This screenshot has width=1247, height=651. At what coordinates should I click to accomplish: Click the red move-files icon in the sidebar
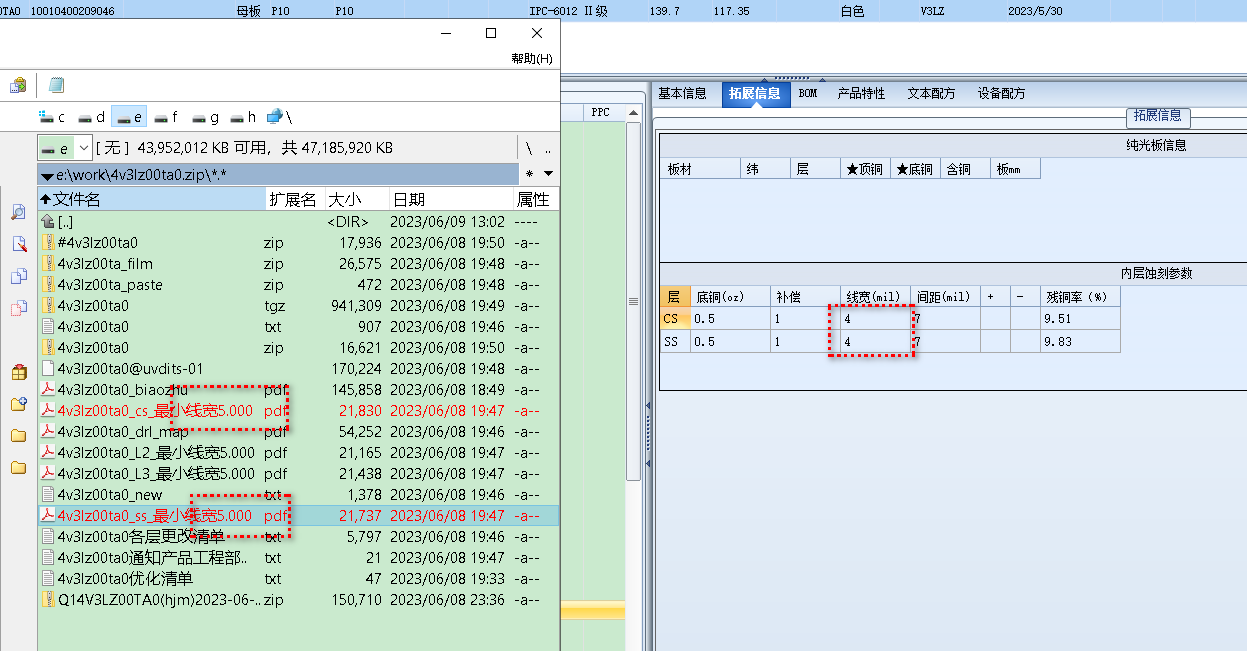[18, 308]
